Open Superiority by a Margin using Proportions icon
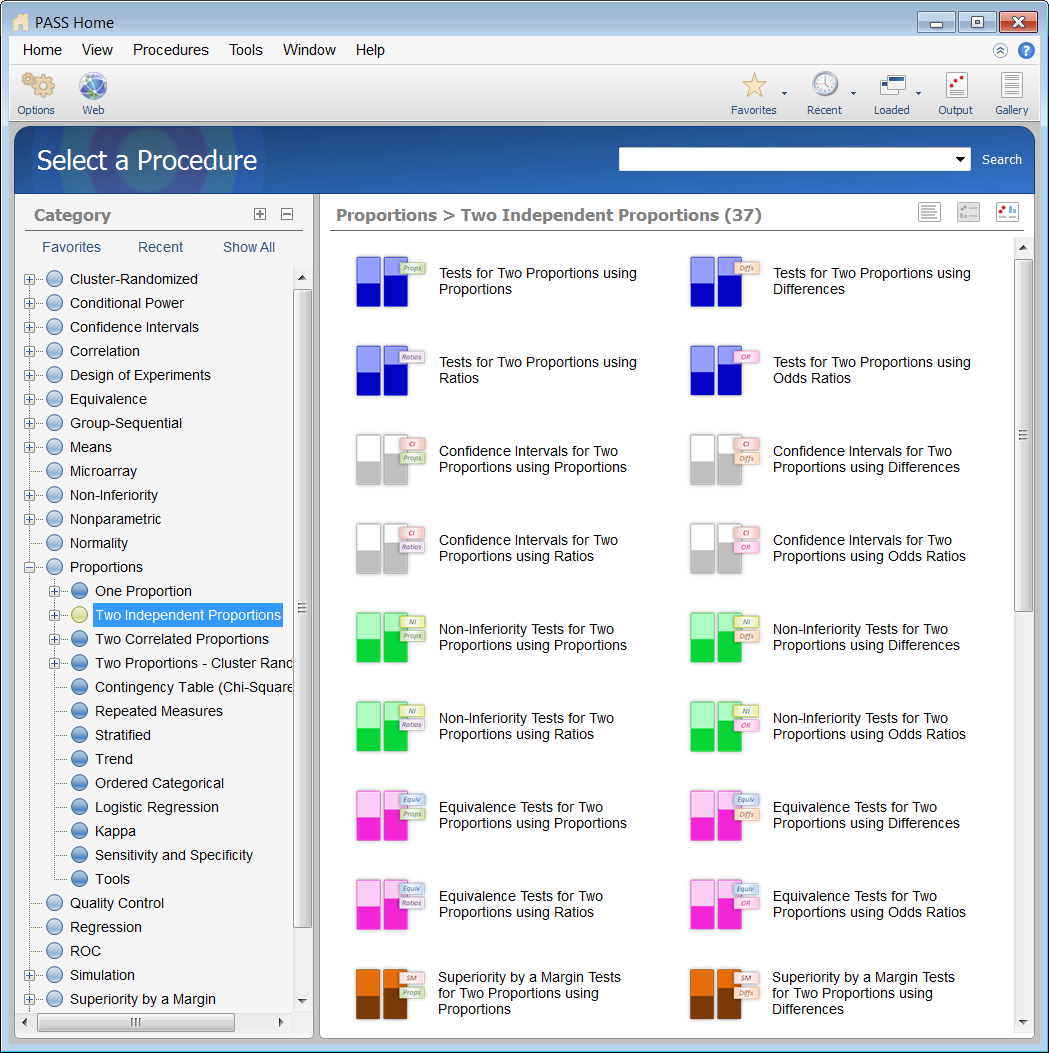1049x1053 pixels. click(390, 993)
